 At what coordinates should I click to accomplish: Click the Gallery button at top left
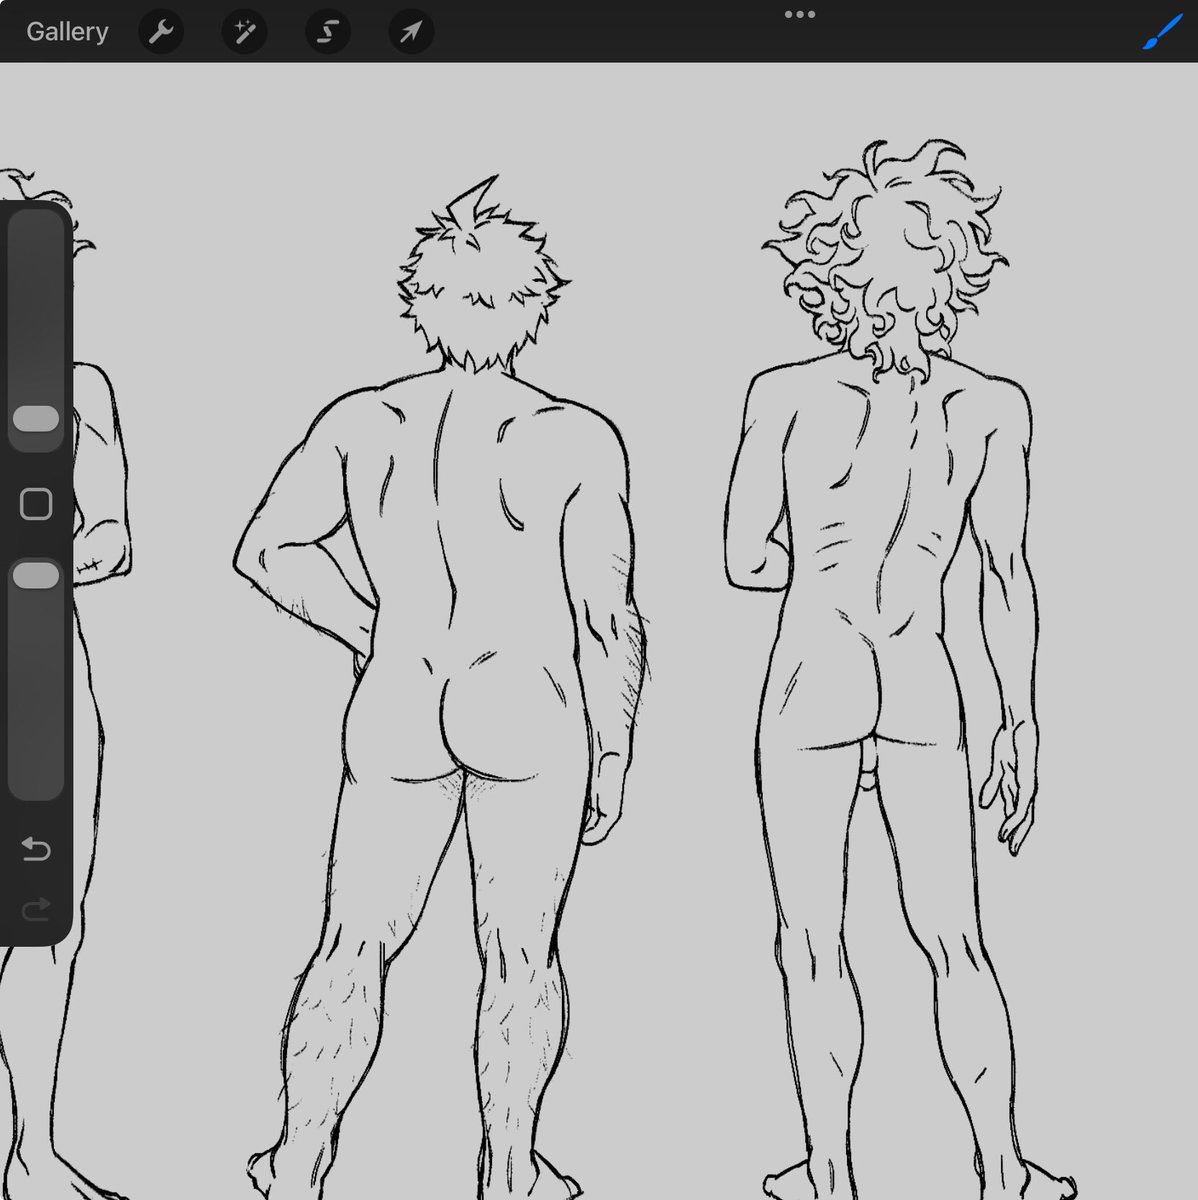(x=66, y=31)
